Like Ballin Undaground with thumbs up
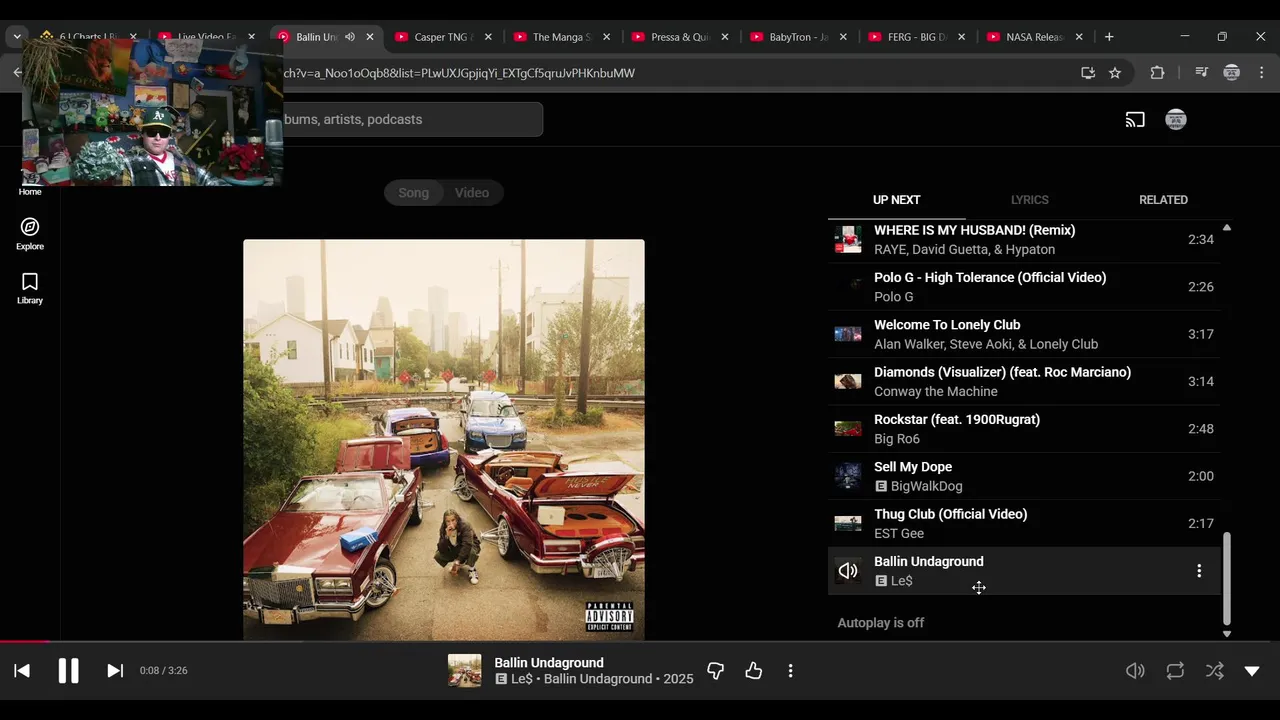 point(754,671)
